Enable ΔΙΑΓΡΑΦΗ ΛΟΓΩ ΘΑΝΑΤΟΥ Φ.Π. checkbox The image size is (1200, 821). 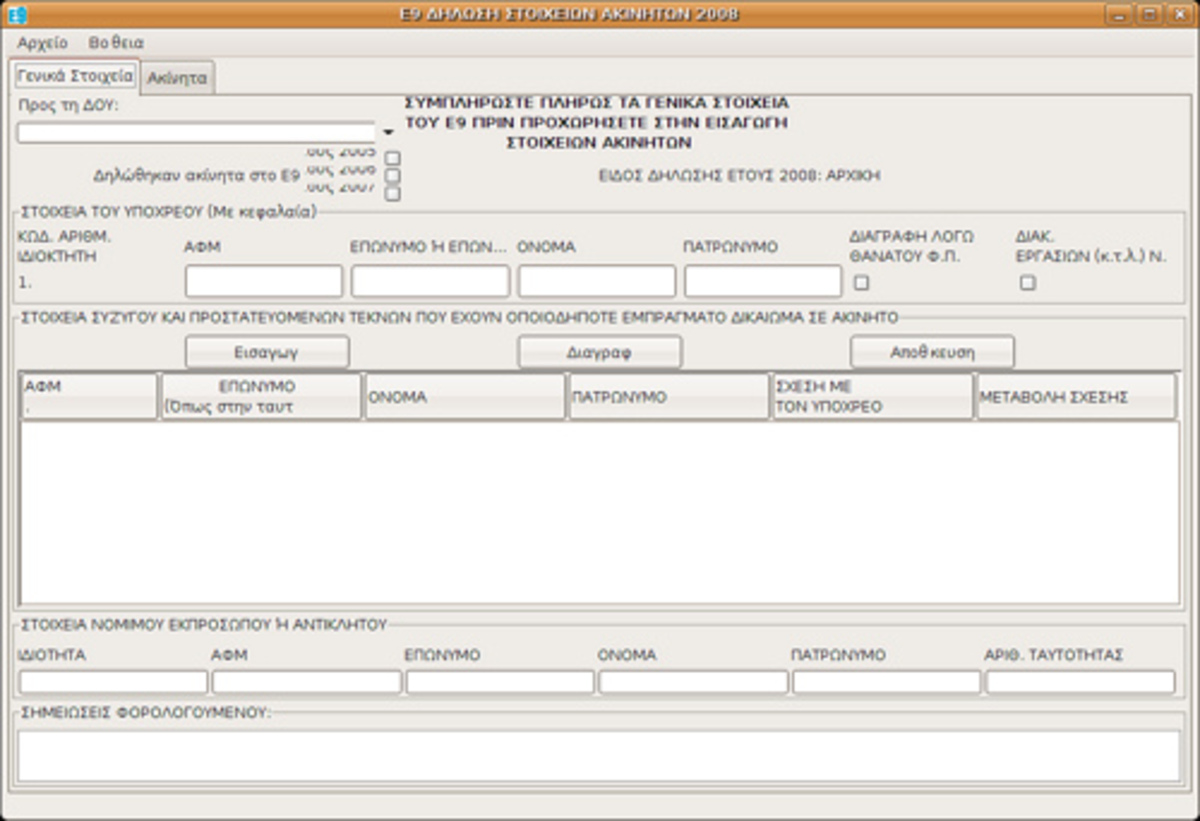pos(861,283)
